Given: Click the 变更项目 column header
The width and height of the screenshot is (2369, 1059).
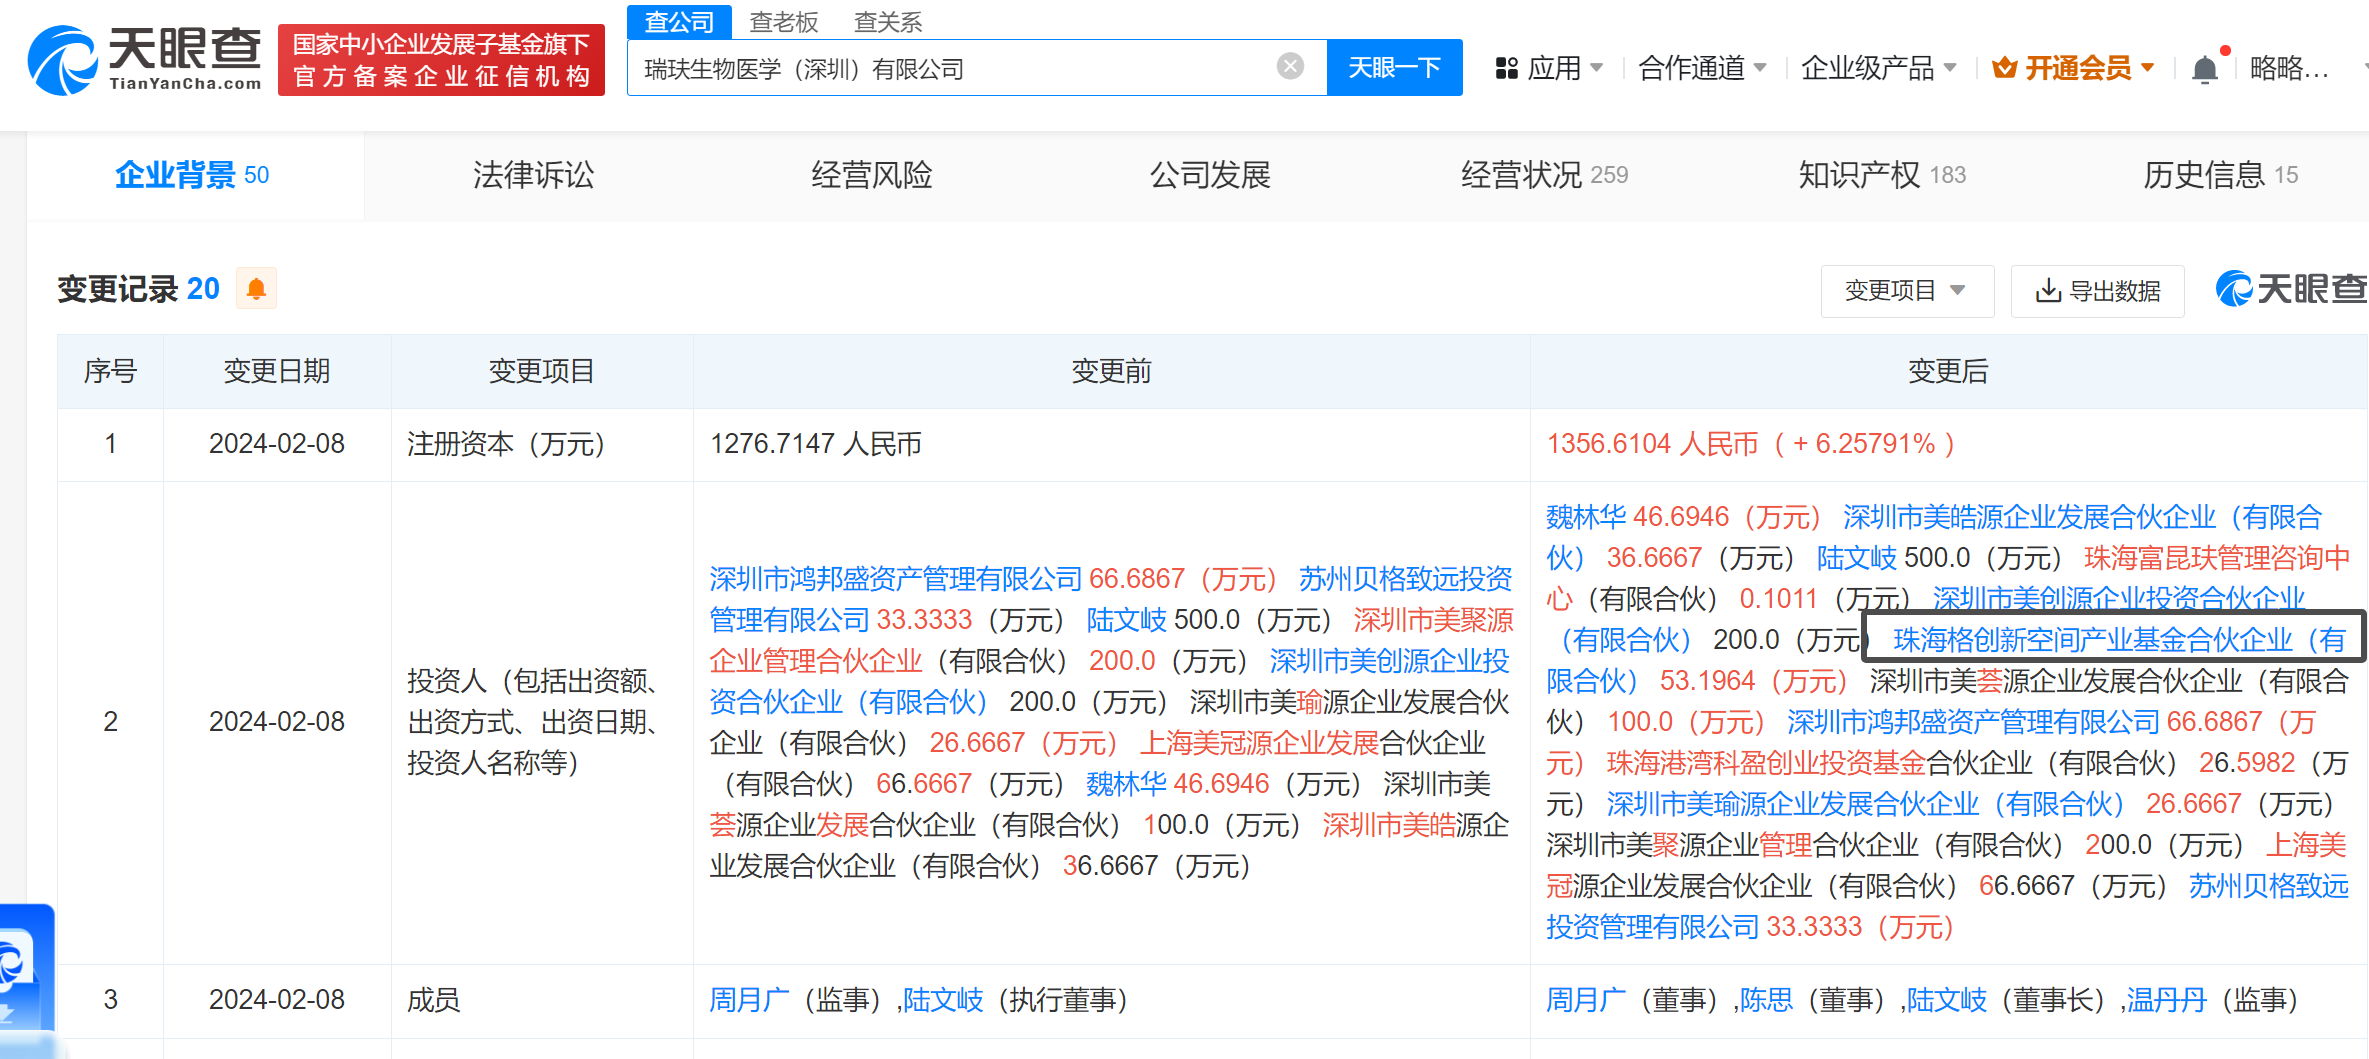Looking at the screenshot, I should [x=541, y=371].
